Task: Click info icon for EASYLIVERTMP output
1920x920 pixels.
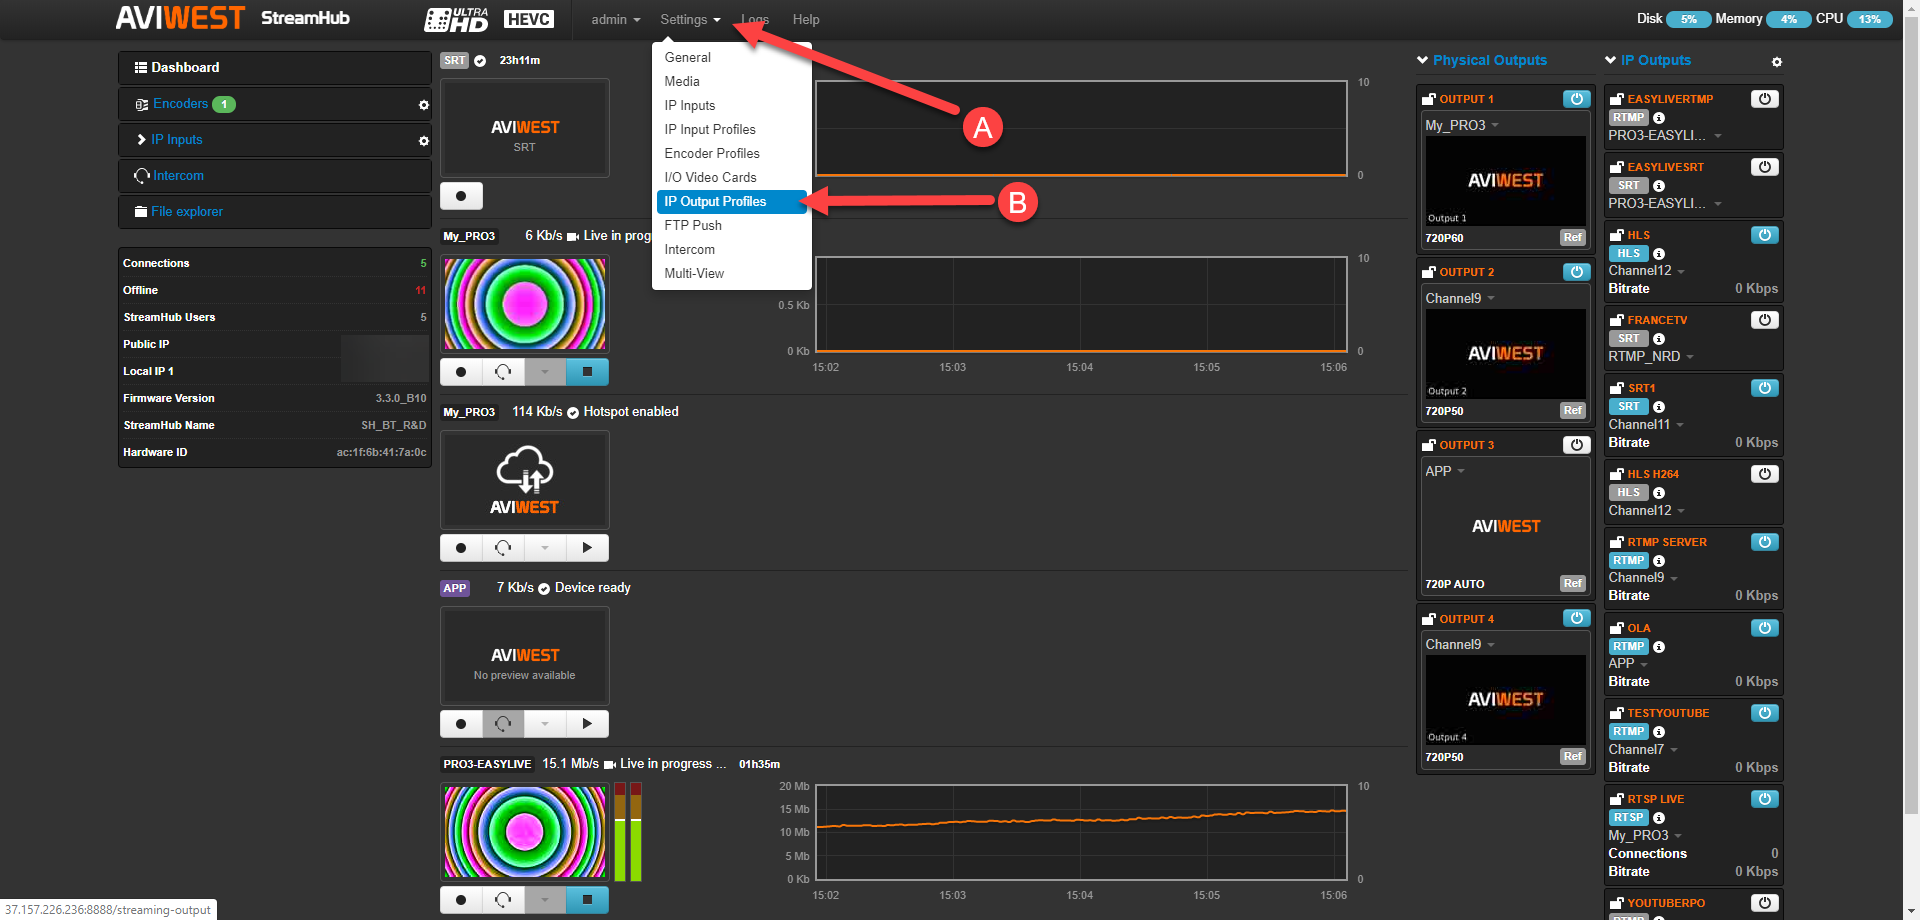Action: [1659, 118]
